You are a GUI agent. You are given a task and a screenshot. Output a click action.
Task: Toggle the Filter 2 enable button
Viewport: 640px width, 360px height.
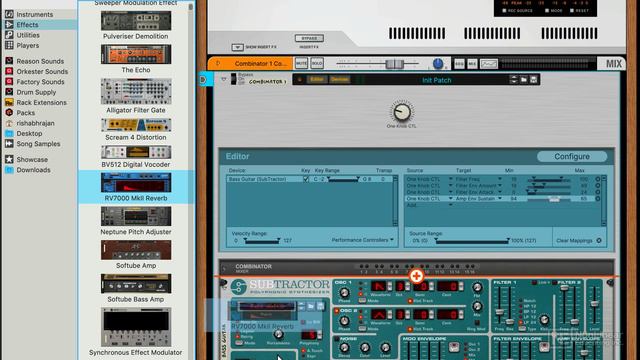pyautogui.click(x=554, y=282)
